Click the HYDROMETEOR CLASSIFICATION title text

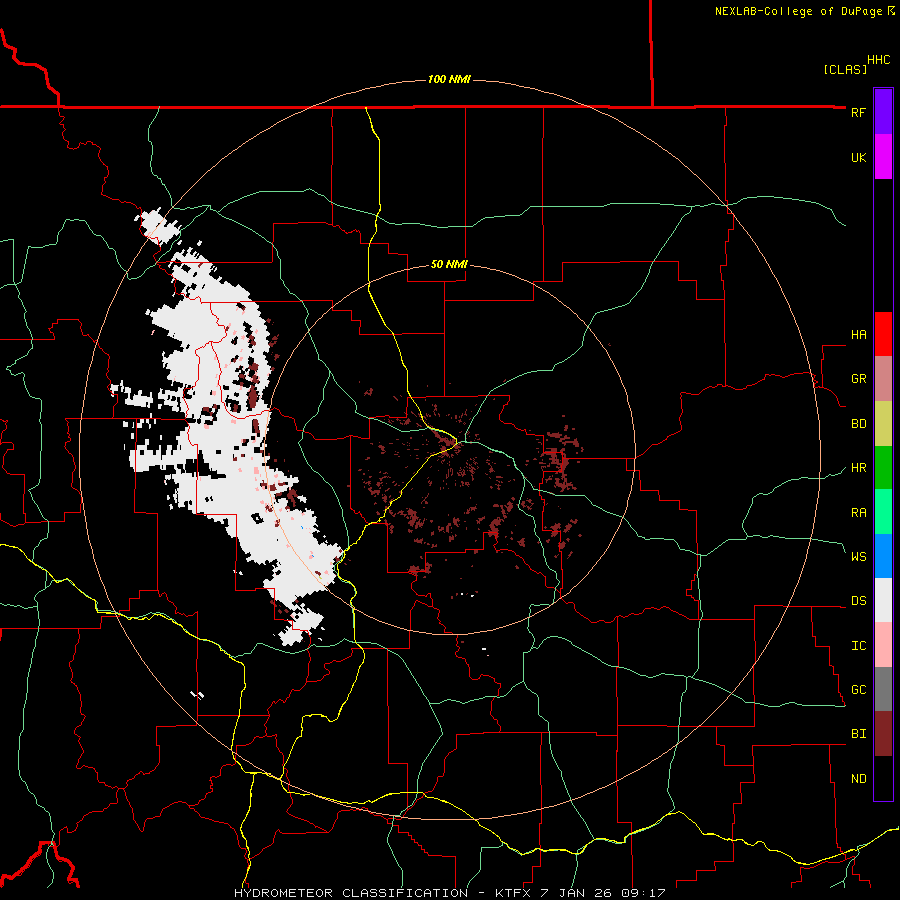click(351, 893)
